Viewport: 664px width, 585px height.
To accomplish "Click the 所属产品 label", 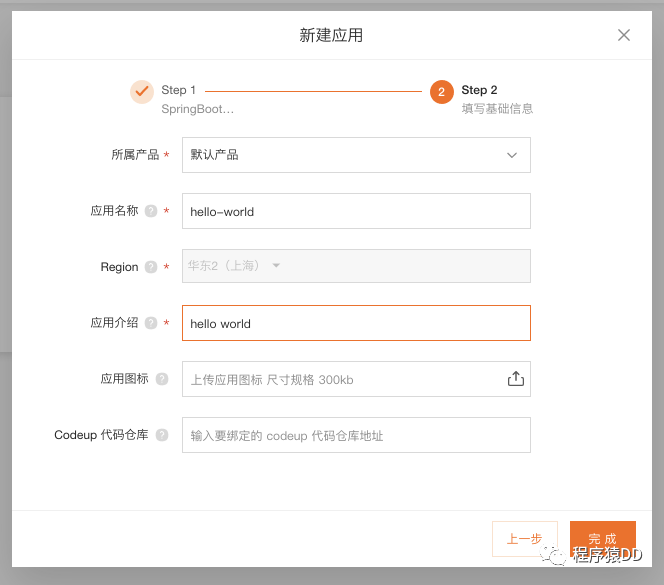I will click(x=135, y=155).
